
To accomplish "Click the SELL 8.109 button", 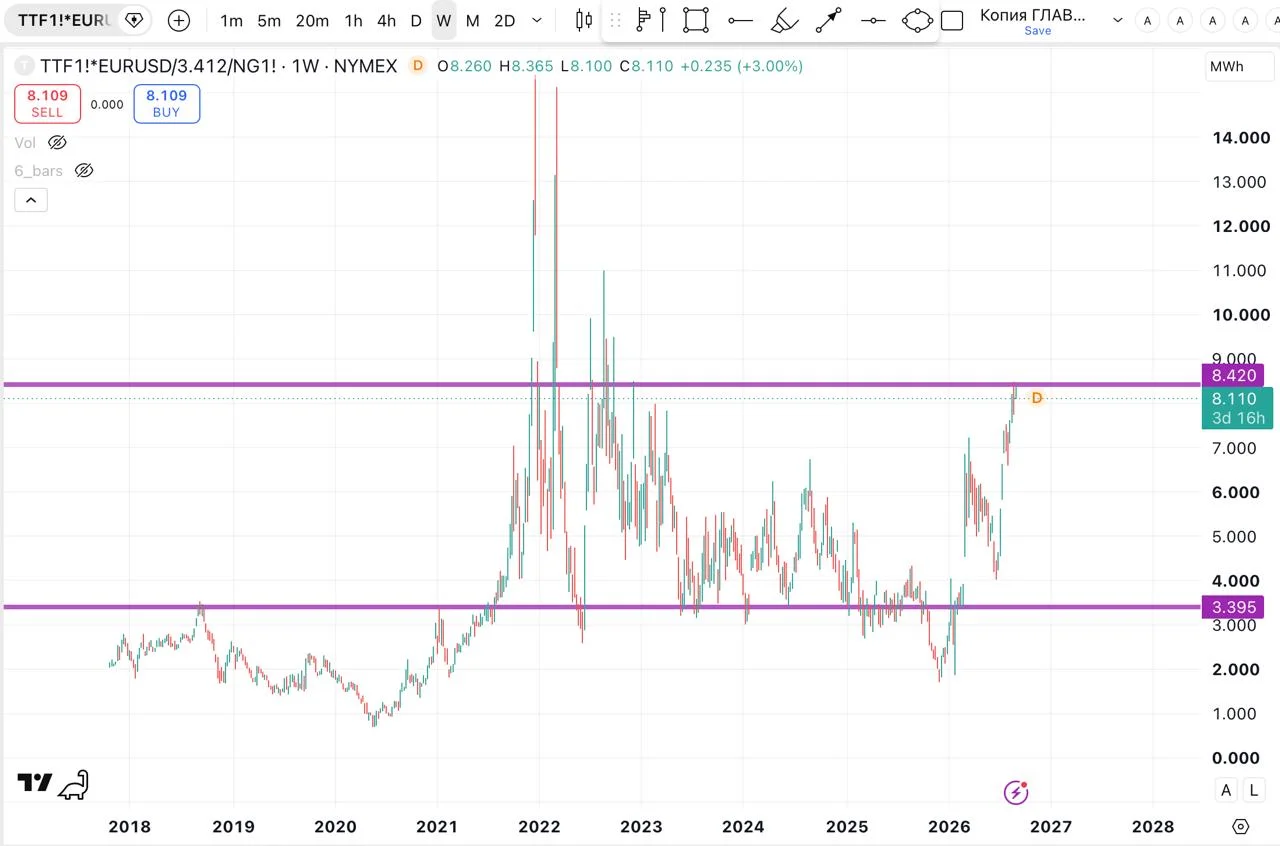I will [47, 103].
